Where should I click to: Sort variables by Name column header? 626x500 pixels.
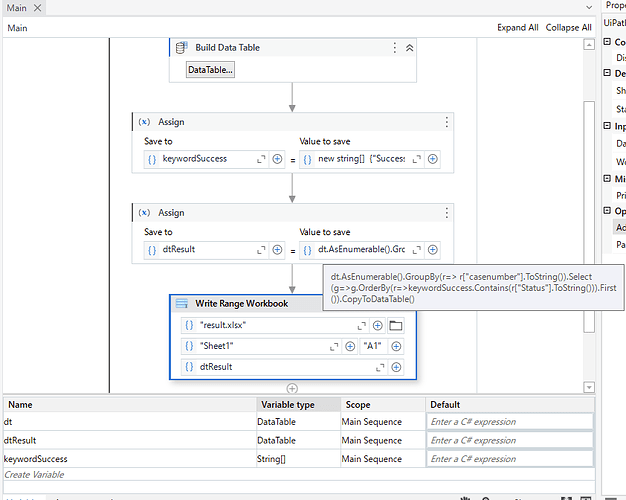[129, 405]
